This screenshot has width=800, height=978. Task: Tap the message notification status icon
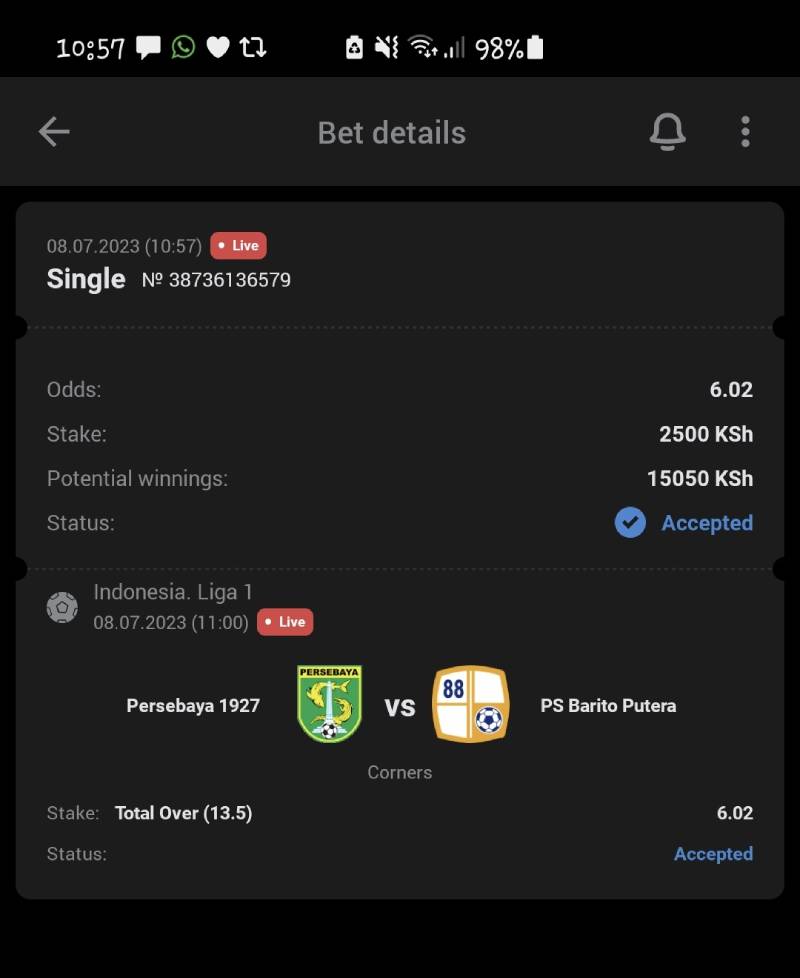[148, 47]
